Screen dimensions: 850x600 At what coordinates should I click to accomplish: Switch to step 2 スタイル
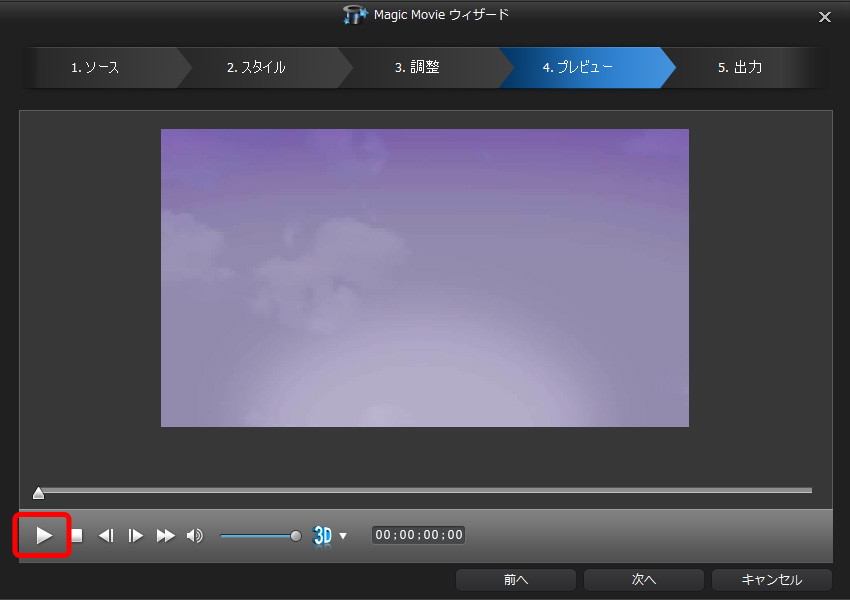click(256, 68)
